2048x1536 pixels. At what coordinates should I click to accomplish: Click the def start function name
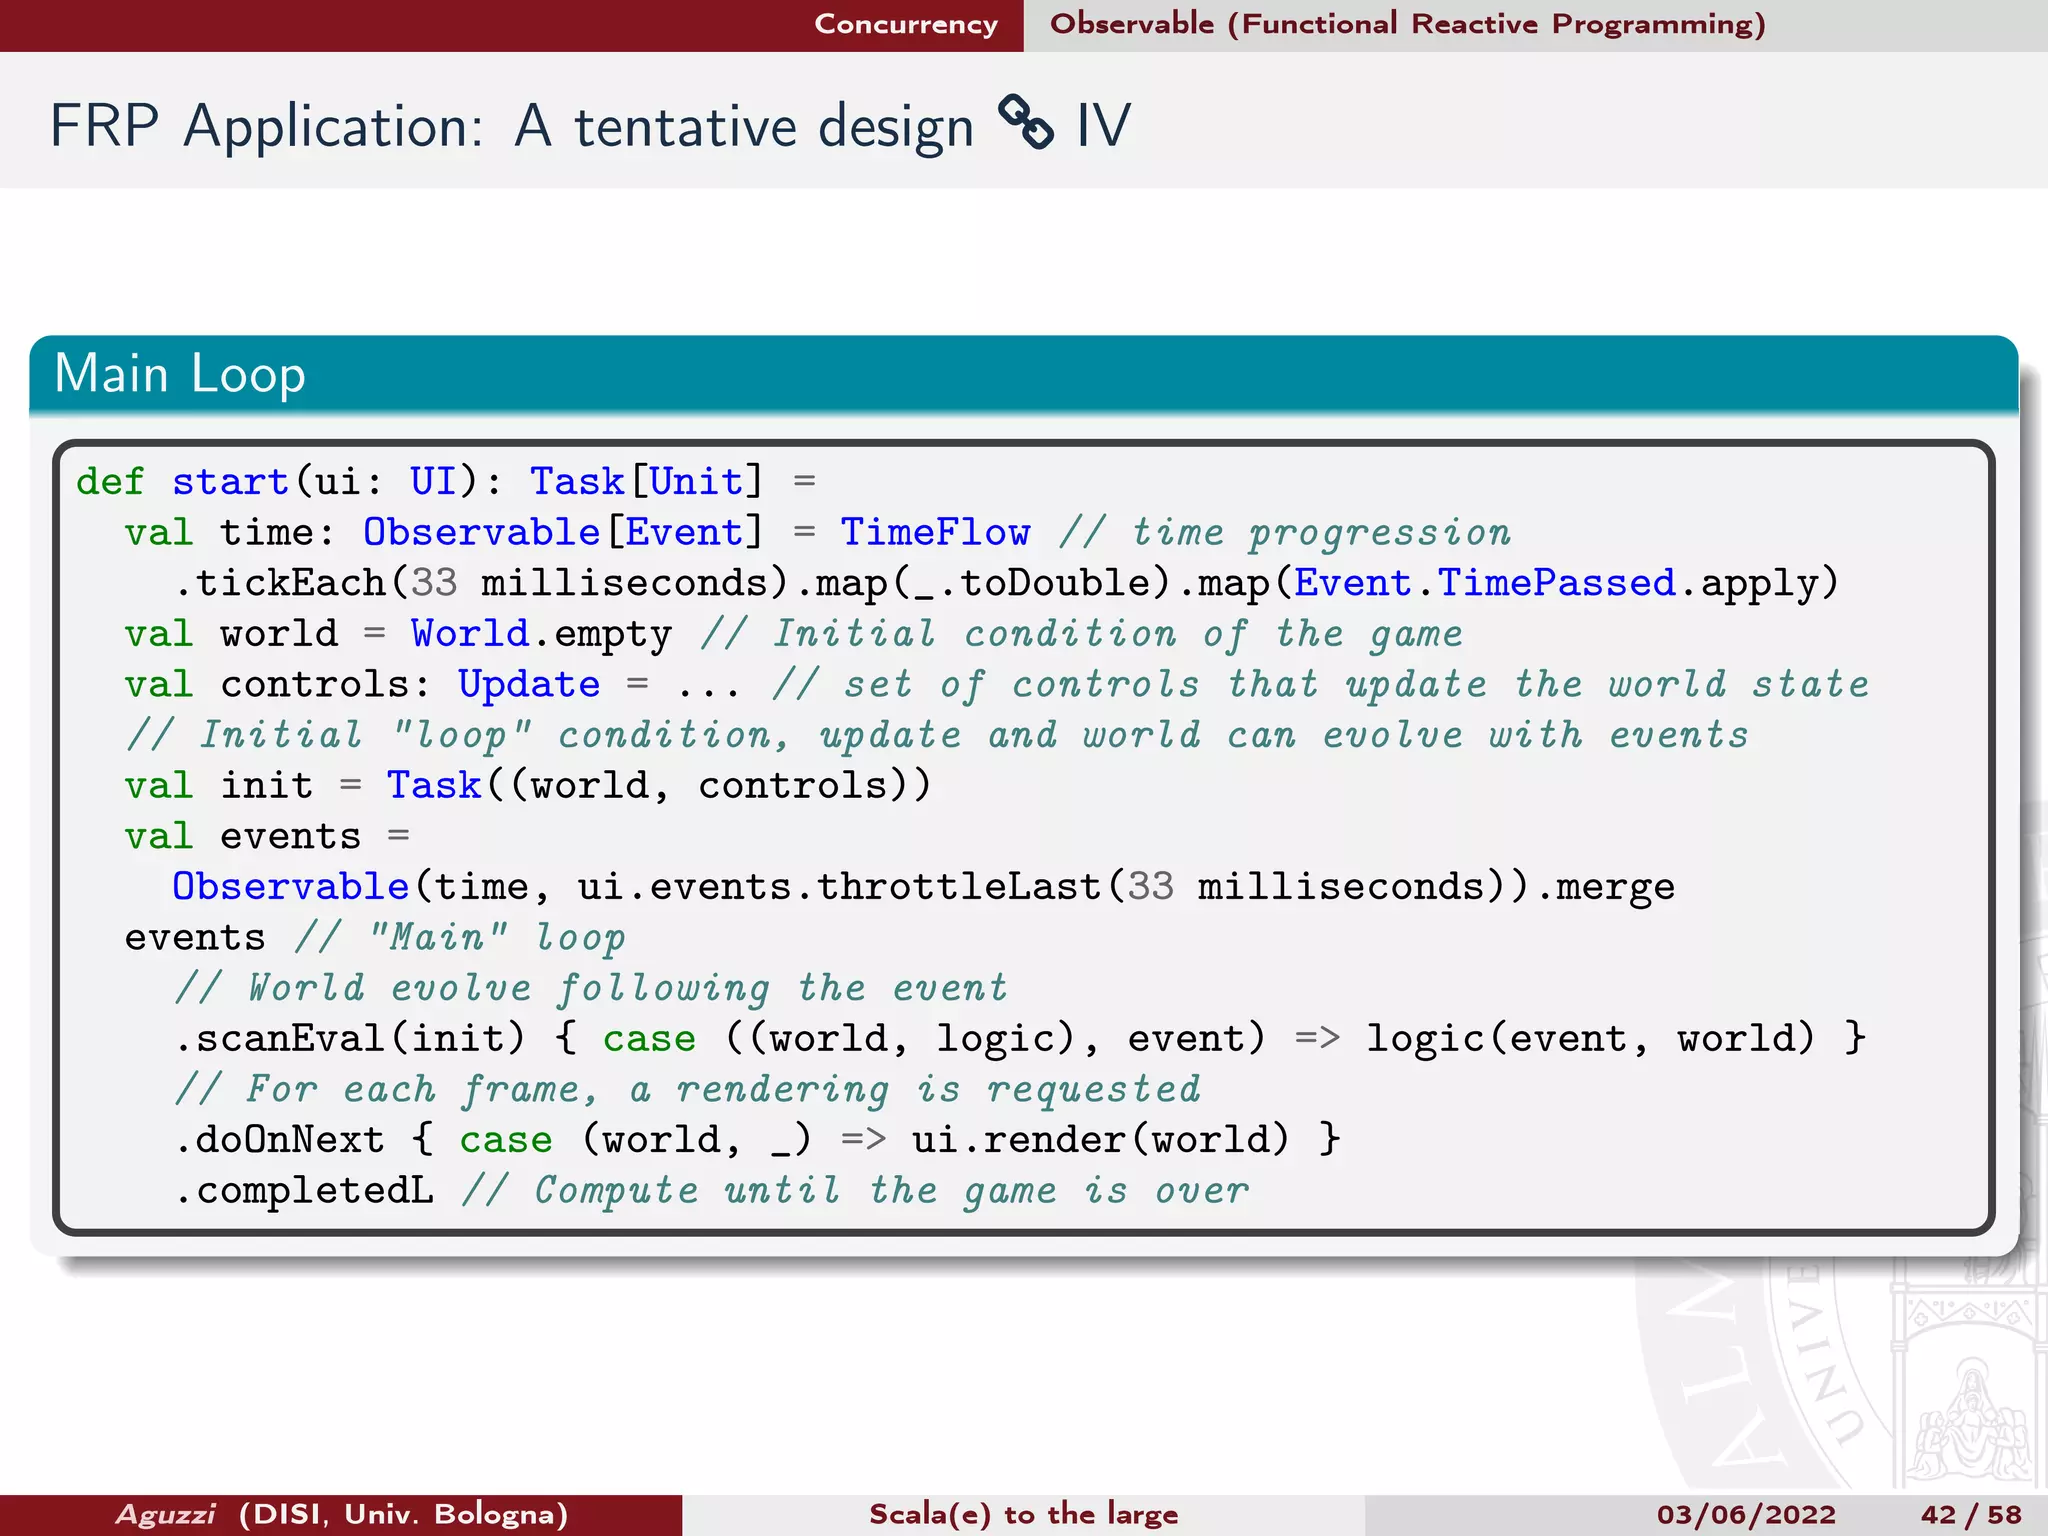(x=230, y=482)
